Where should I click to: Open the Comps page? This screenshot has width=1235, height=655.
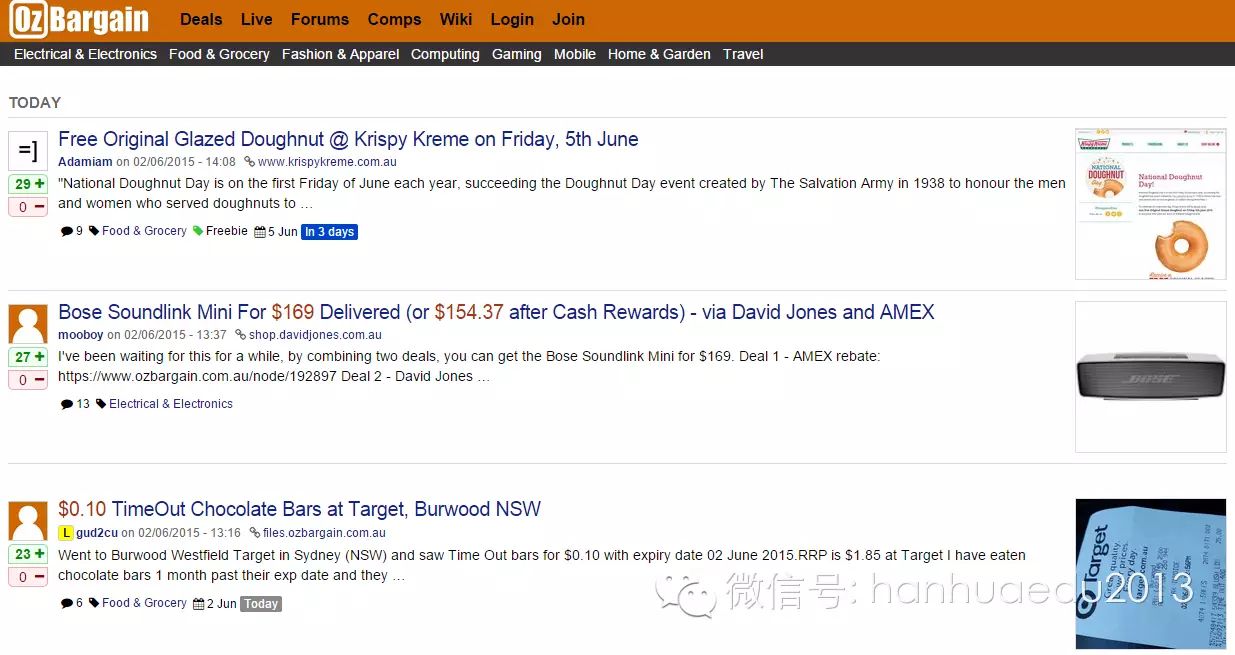click(394, 19)
